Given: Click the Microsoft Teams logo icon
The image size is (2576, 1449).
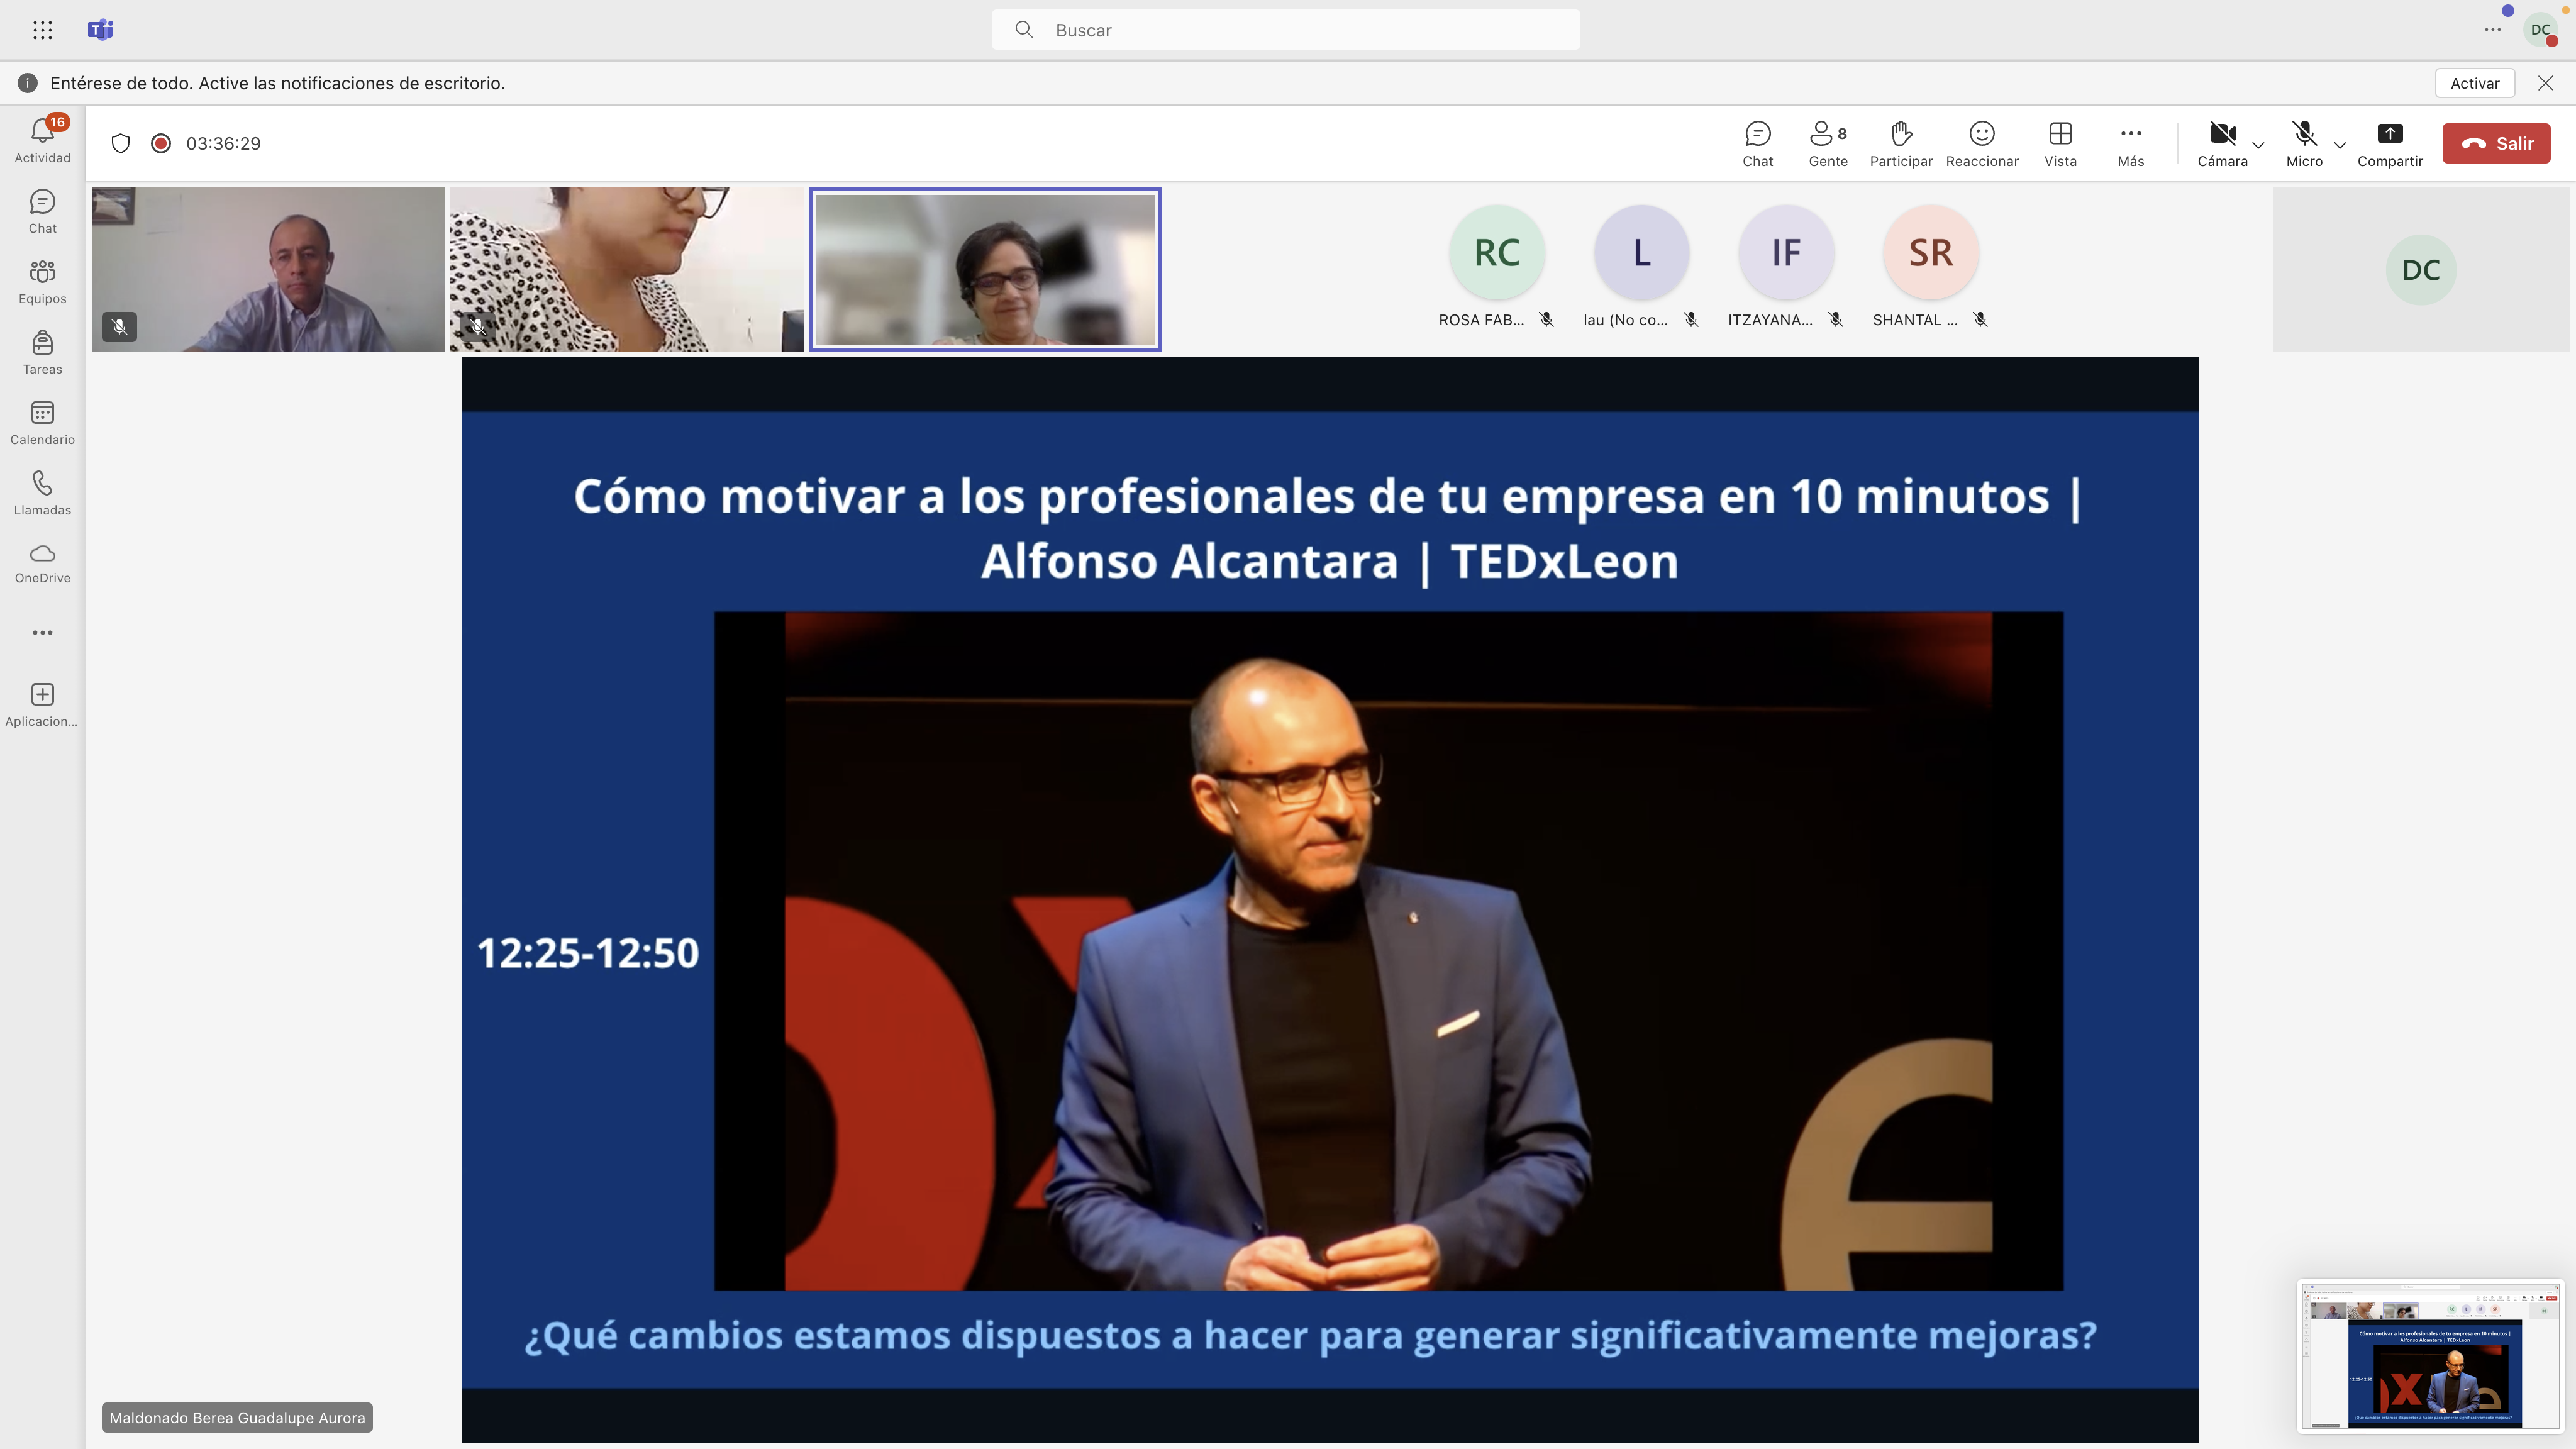Looking at the screenshot, I should pyautogui.click(x=101, y=30).
